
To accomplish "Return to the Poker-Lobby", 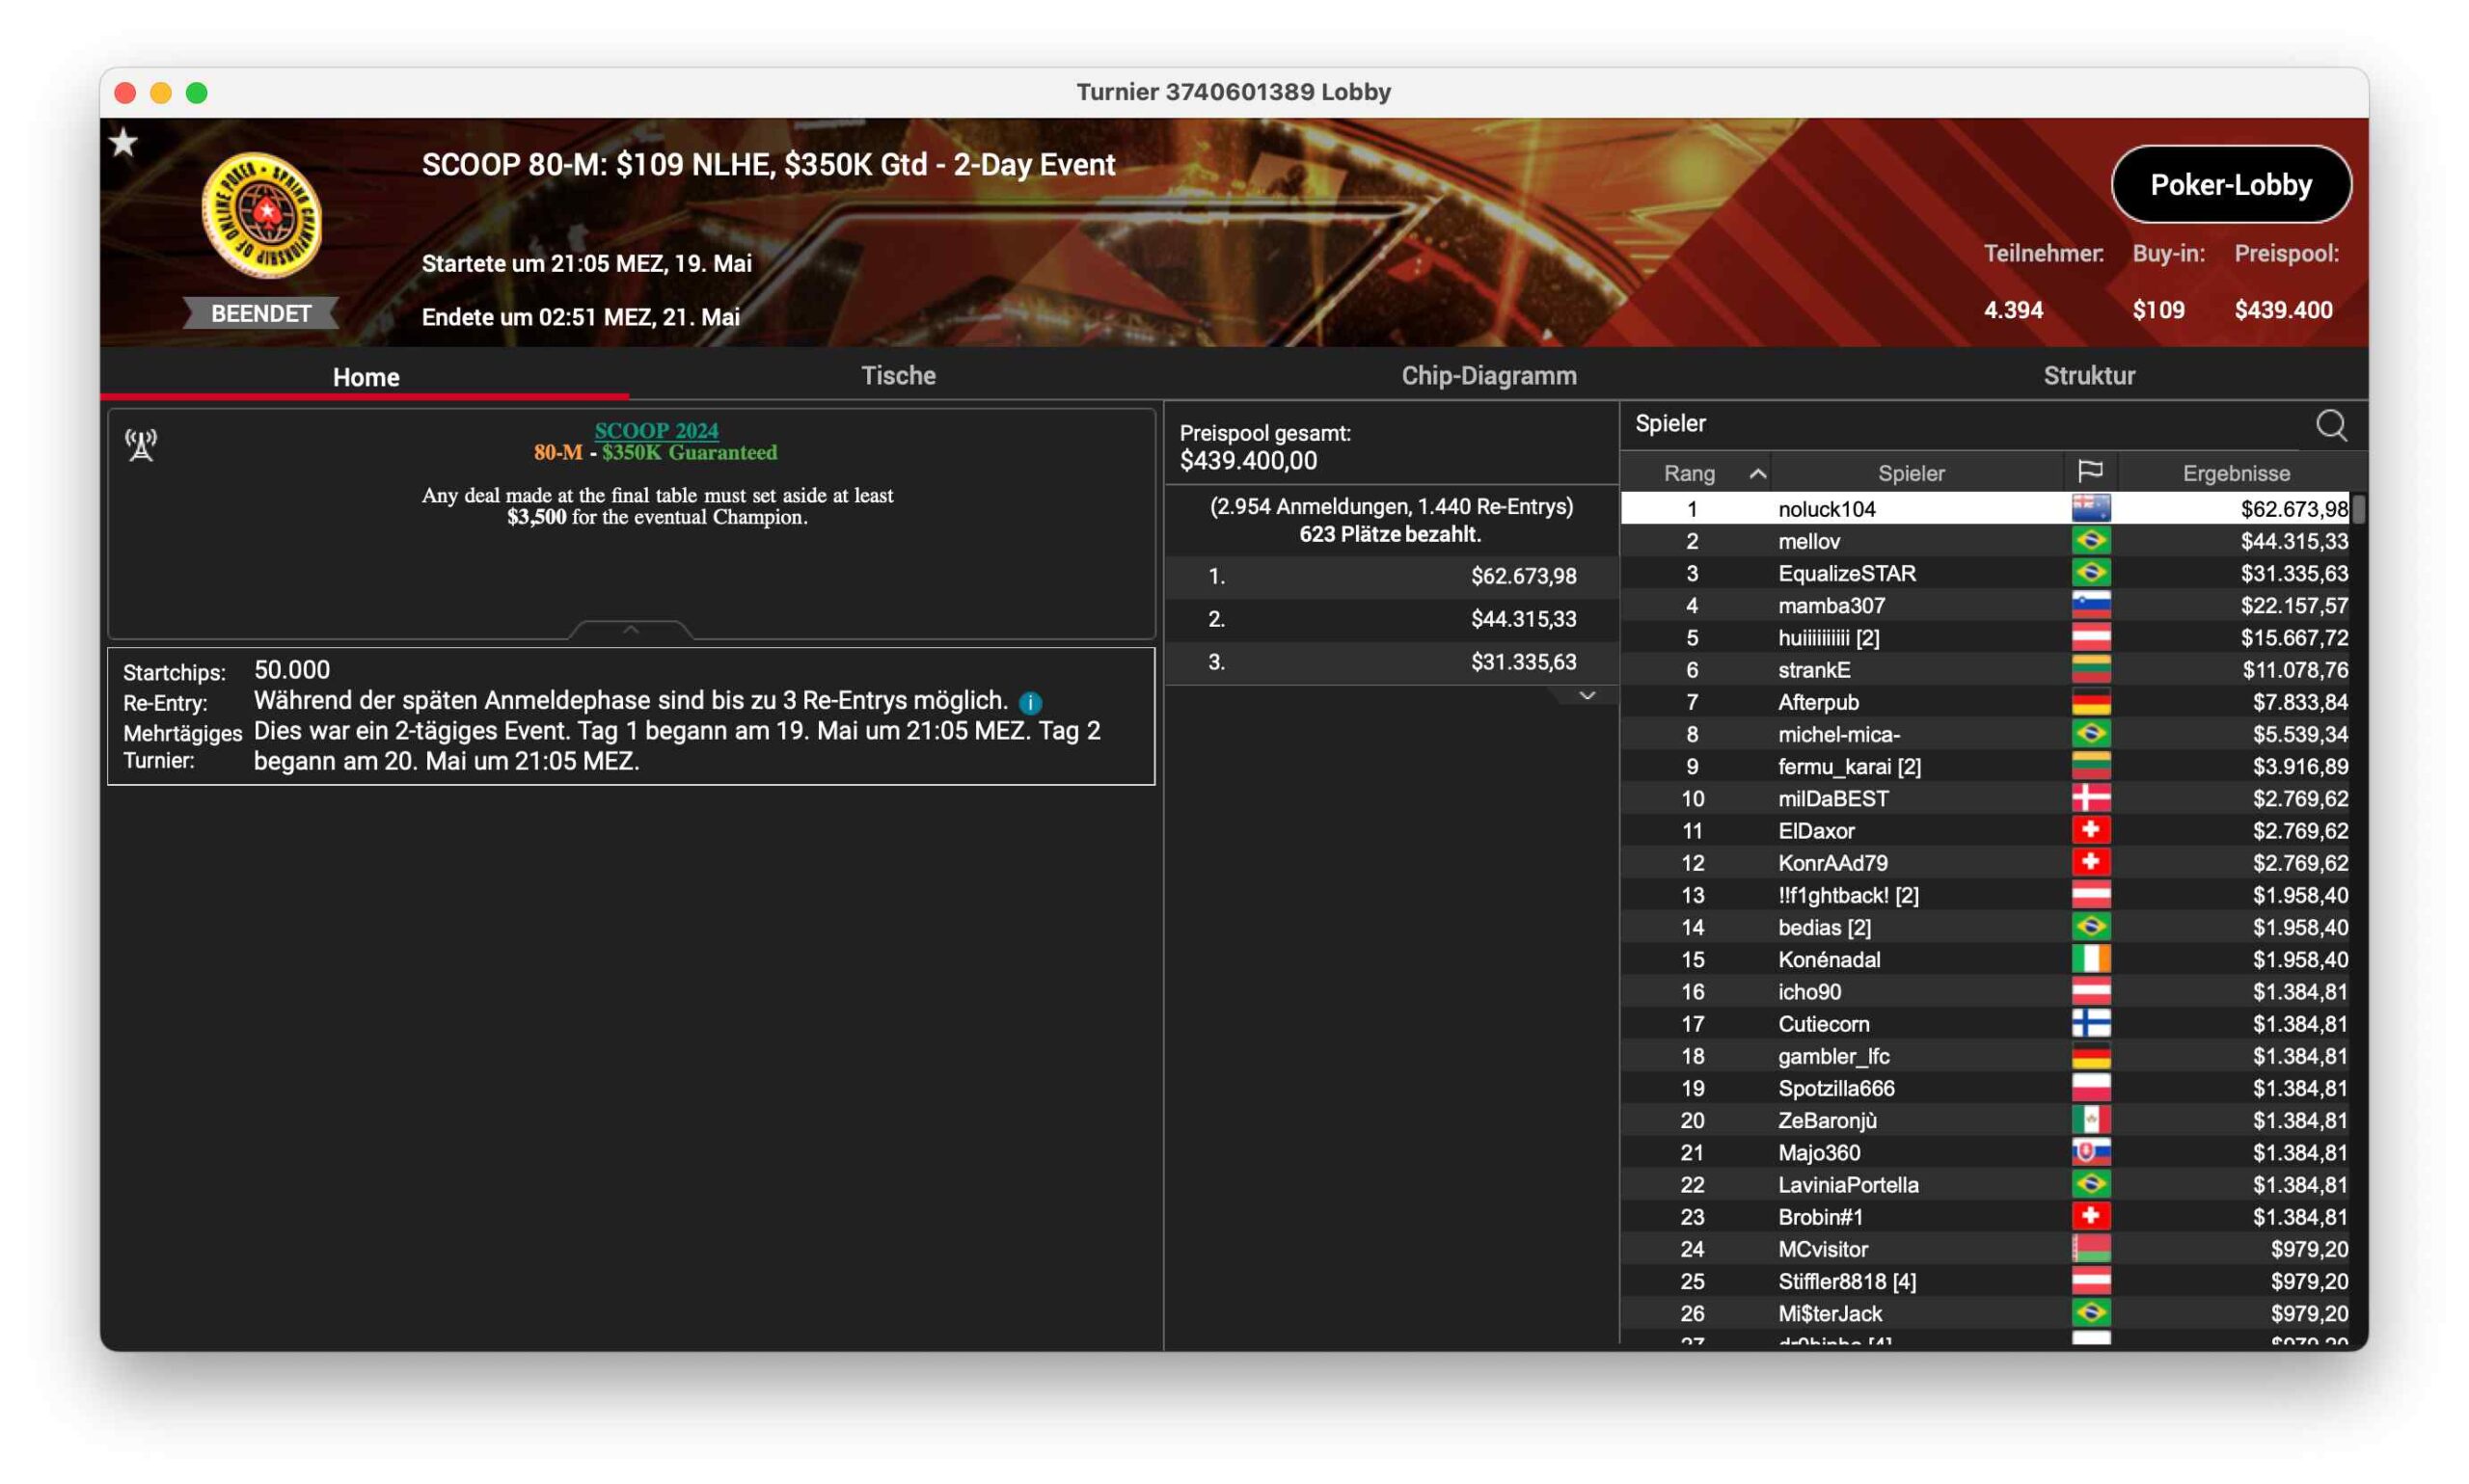I will pos(2230,184).
